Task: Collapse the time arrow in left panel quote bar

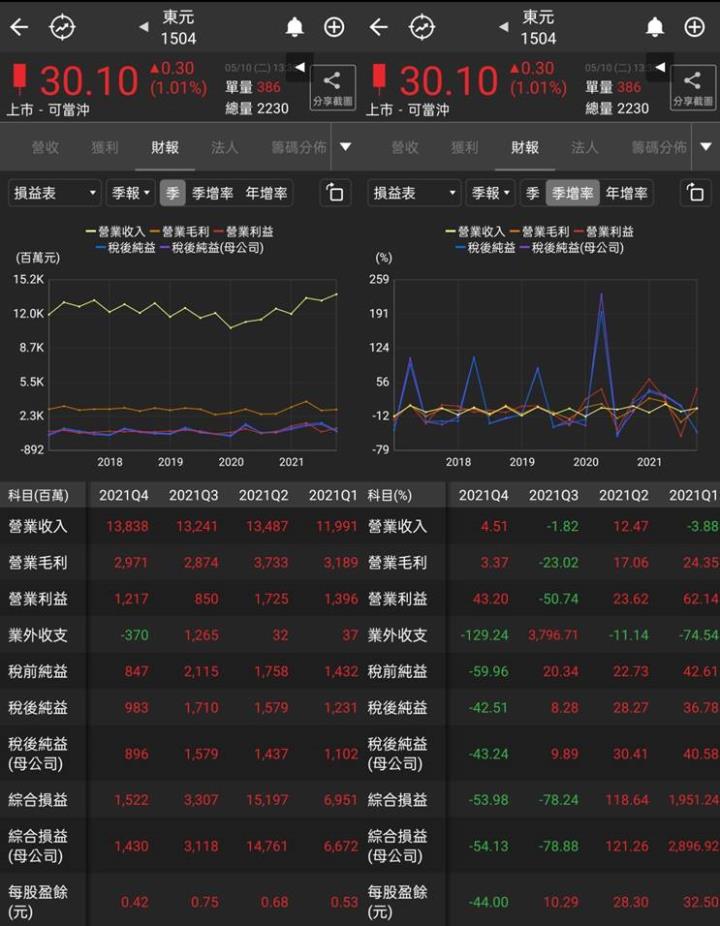Action: (299, 67)
